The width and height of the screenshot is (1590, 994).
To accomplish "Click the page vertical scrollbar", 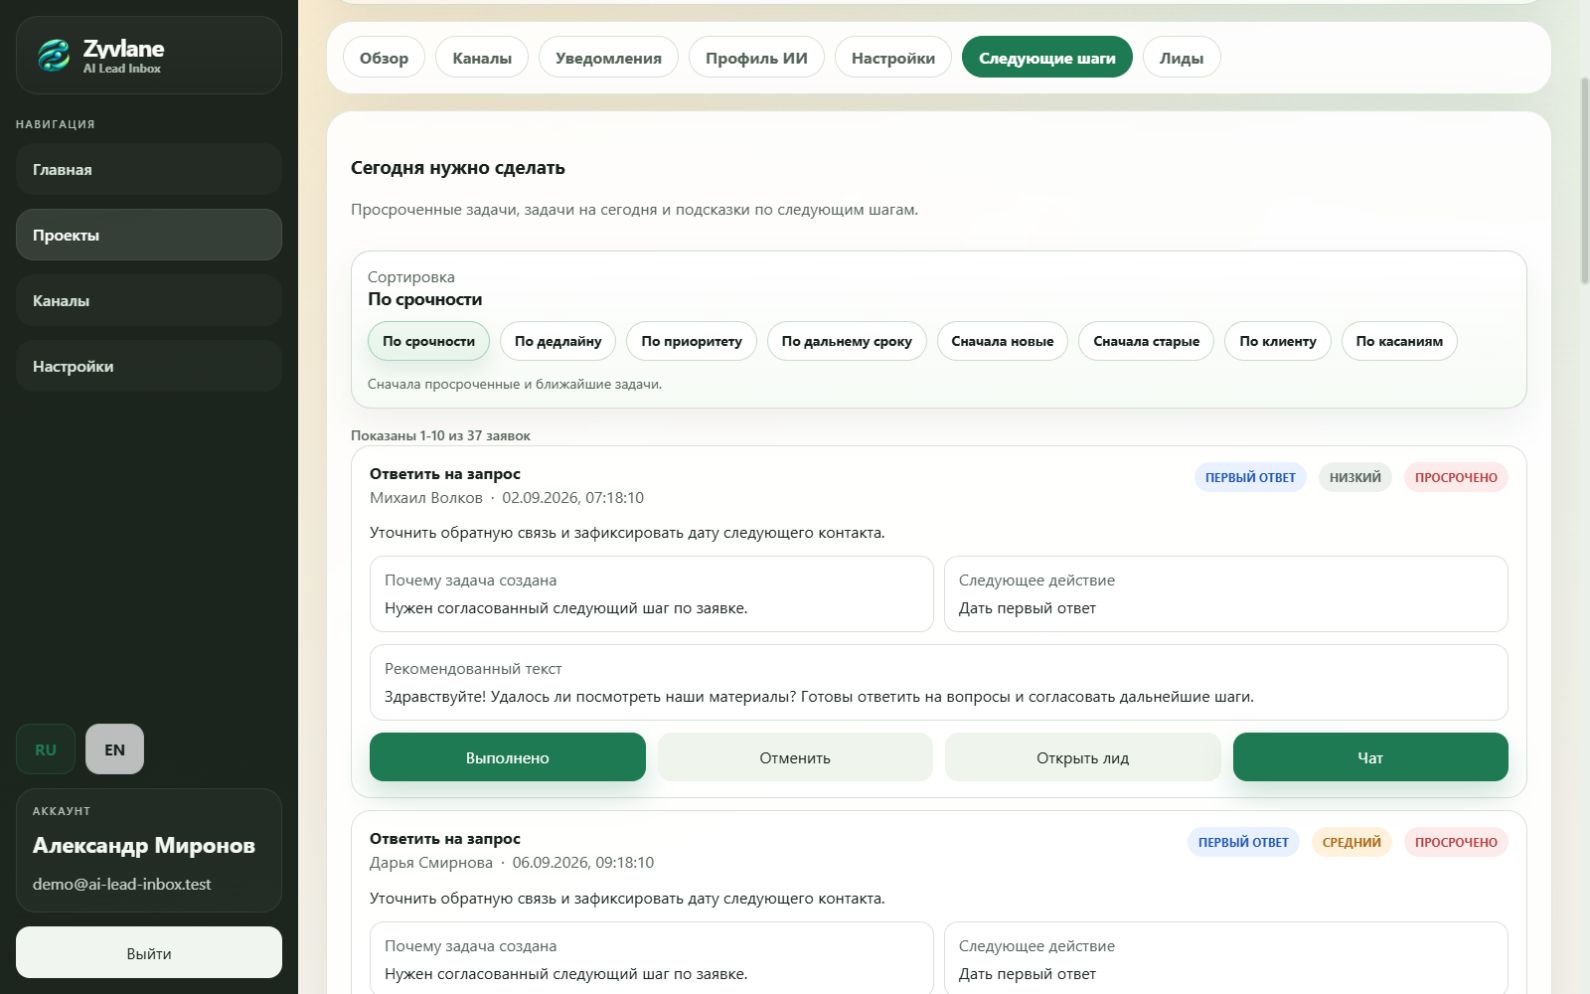I will coord(1583,180).
